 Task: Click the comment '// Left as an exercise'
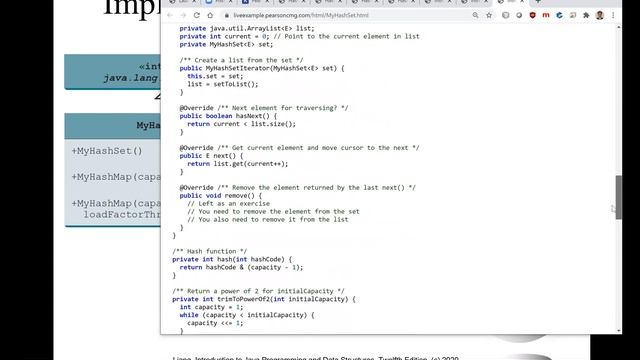click(229, 204)
